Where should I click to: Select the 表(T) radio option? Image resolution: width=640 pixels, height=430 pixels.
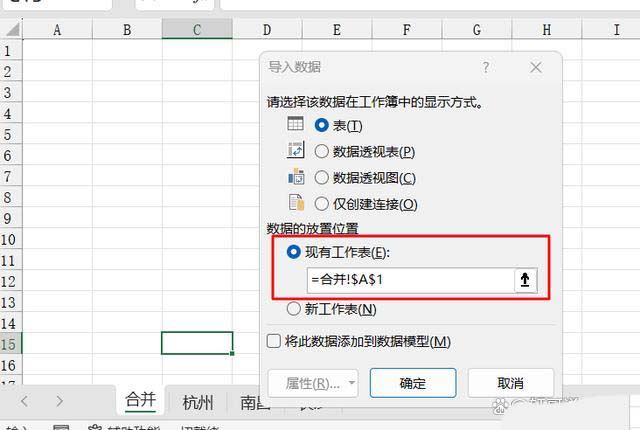pos(322,125)
